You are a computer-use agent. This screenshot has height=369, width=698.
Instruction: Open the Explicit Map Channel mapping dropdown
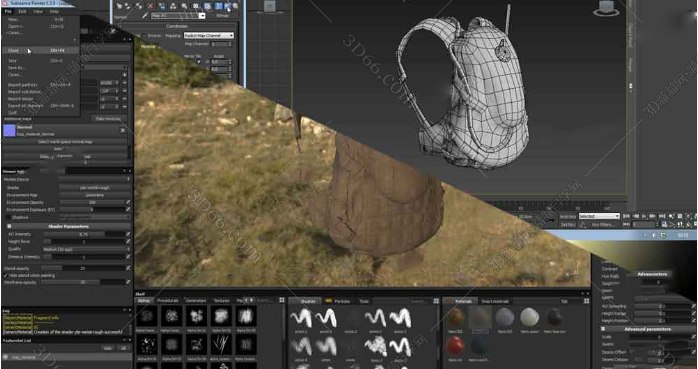209,36
